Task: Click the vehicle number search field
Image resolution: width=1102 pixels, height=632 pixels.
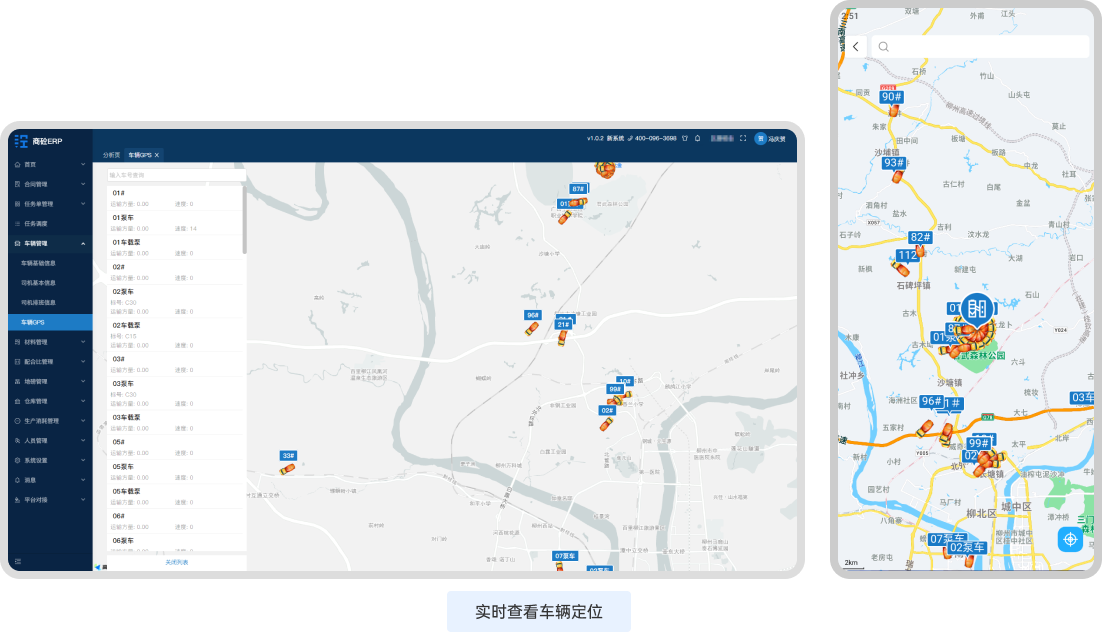Action: click(x=176, y=174)
